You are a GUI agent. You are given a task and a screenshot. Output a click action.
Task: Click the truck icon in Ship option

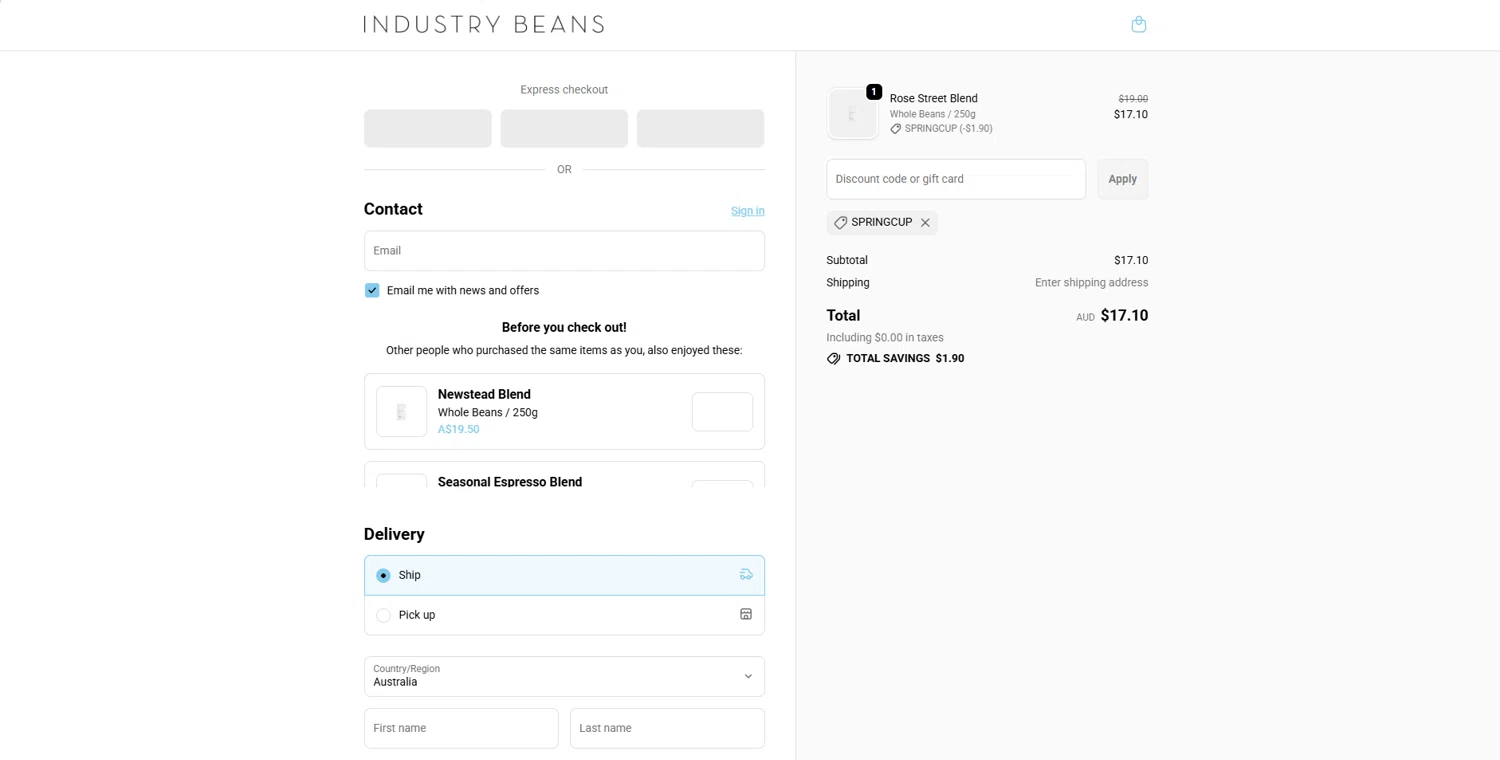pyautogui.click(x=746, y=575)
